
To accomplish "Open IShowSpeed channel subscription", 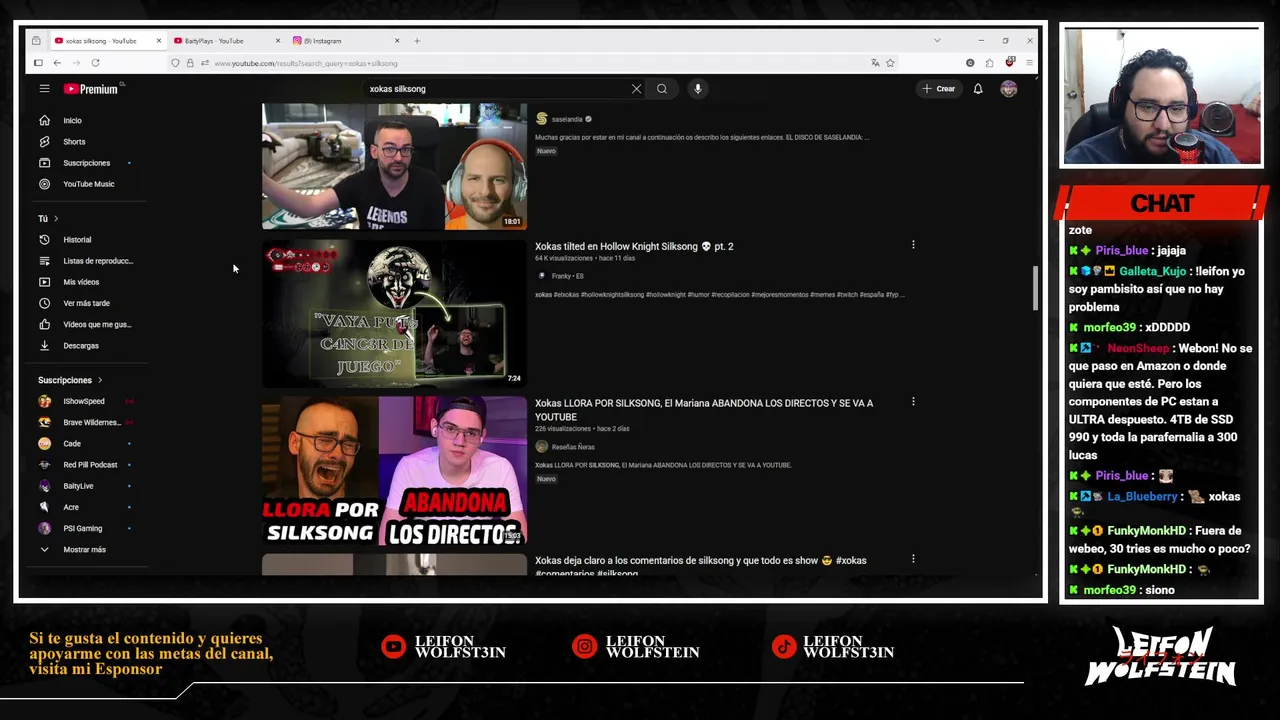I will [85, 401].
